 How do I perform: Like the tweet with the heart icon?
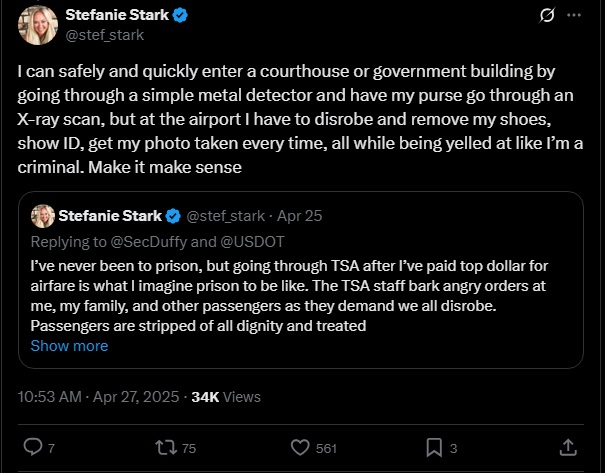click(300, 448)
